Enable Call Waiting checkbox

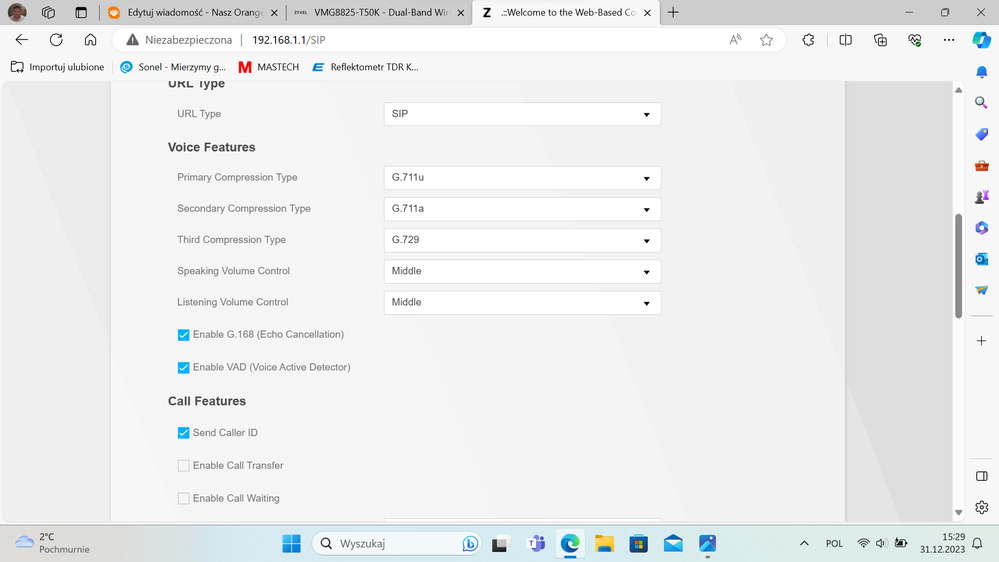point(183,498)
